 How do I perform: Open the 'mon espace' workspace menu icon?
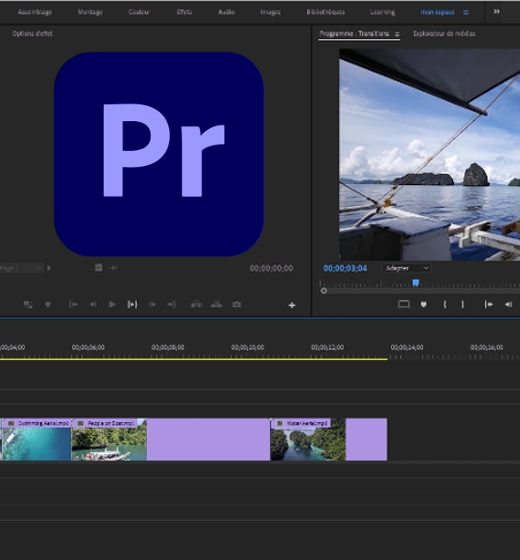pyautogui.click(x=466, y=12)
